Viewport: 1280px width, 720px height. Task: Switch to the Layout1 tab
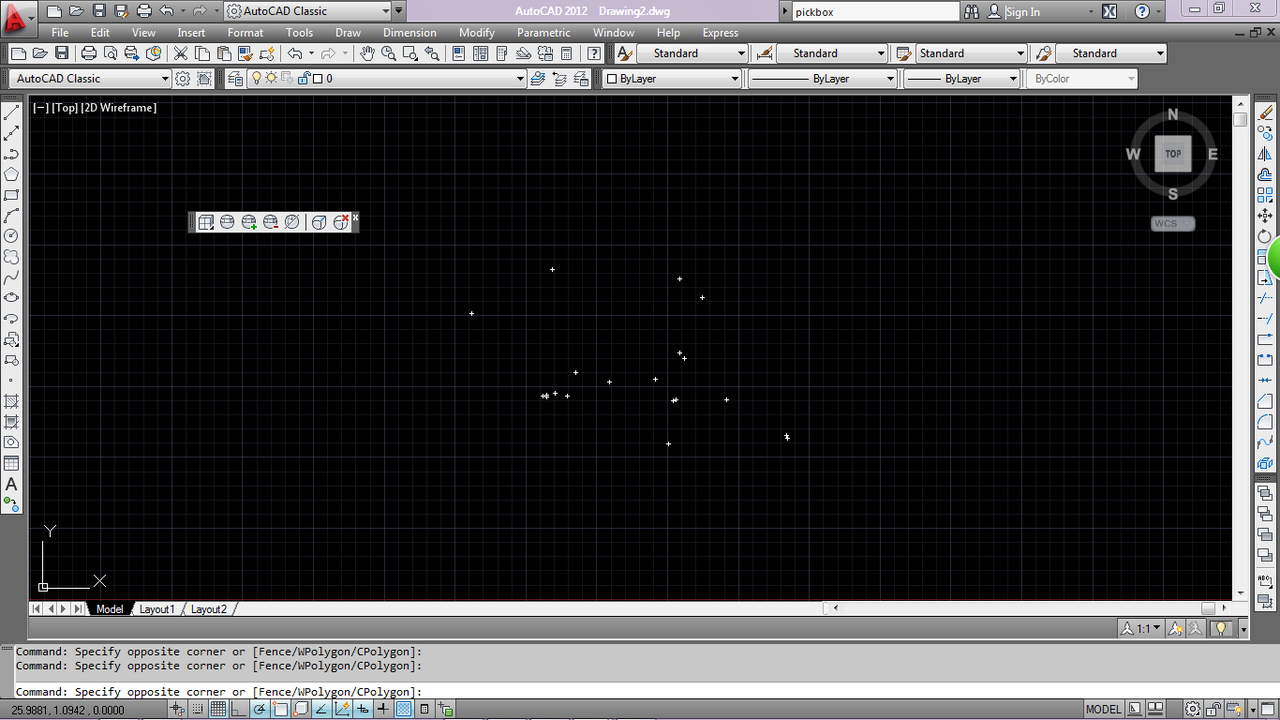(x=157, y=609)
